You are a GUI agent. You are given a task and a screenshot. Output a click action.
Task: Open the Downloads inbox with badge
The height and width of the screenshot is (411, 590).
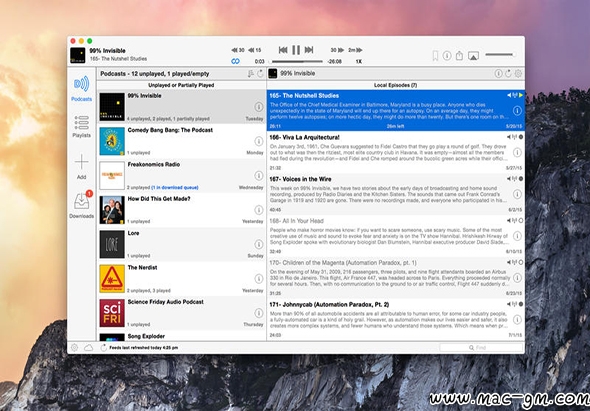tap(82, 205)
